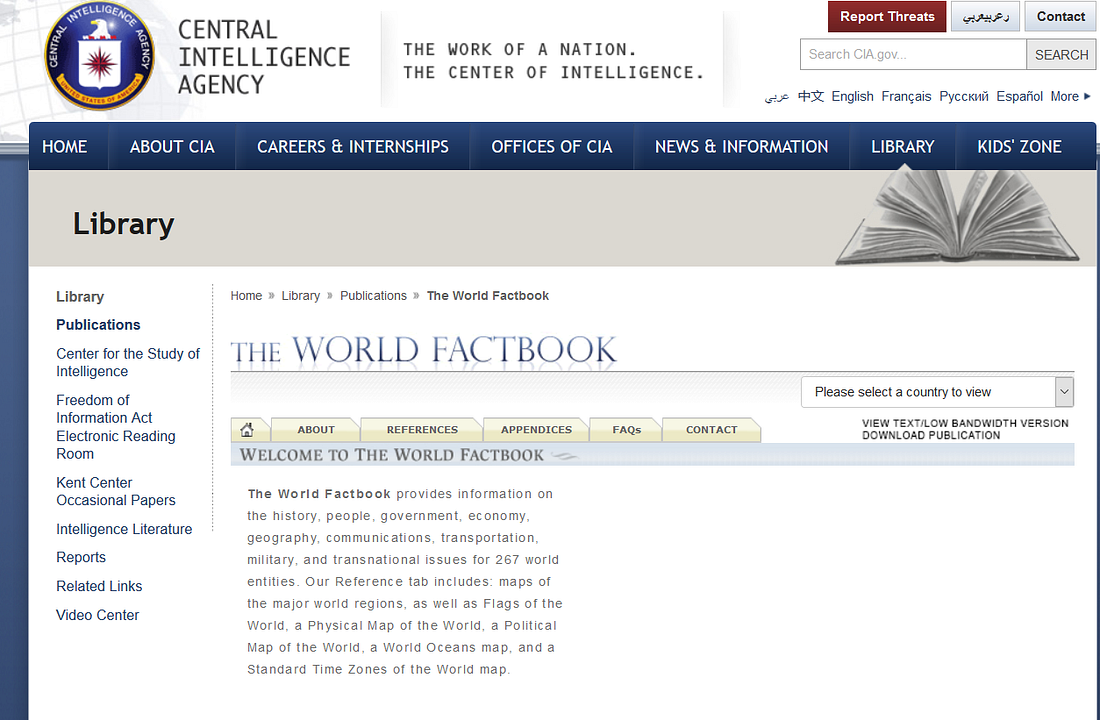
Task: Click the Report Threats button
Action: point(886,17)
